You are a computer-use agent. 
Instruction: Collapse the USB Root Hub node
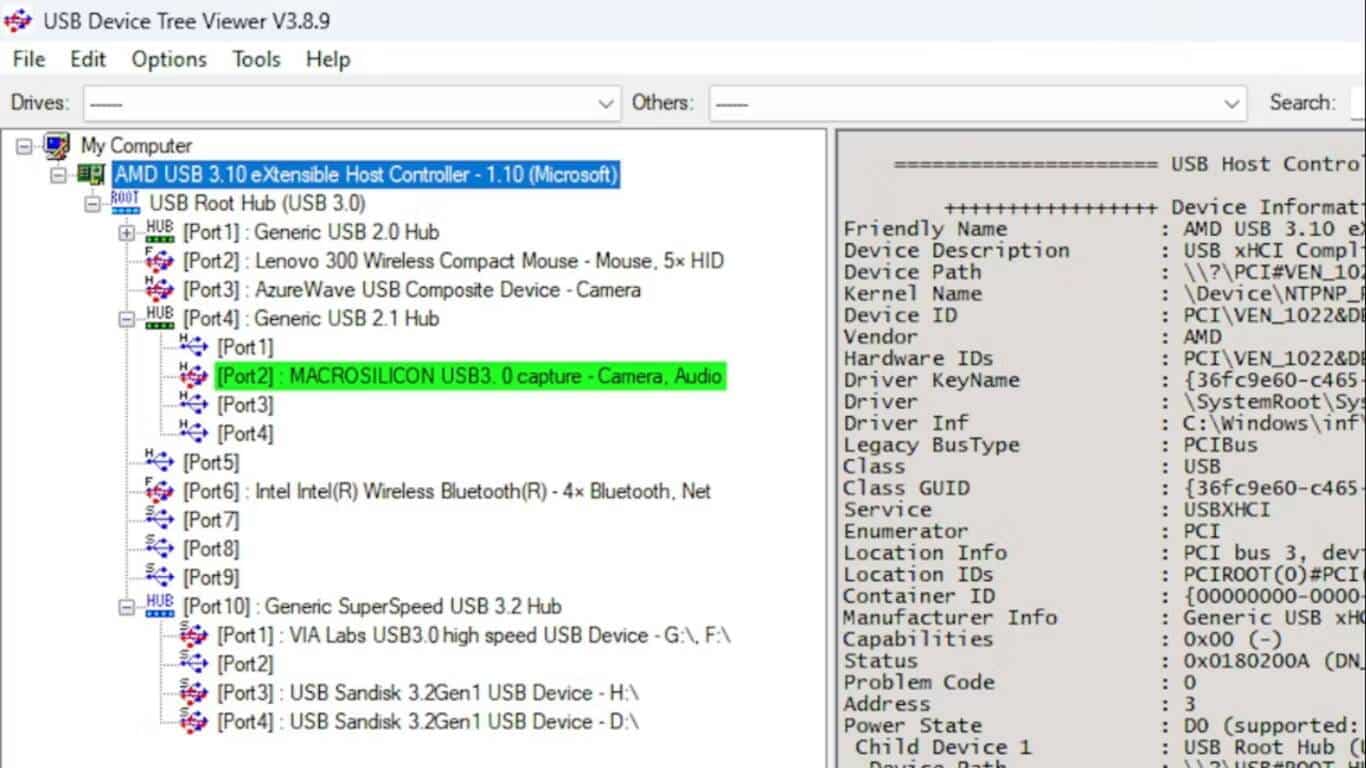coord(94,203)
